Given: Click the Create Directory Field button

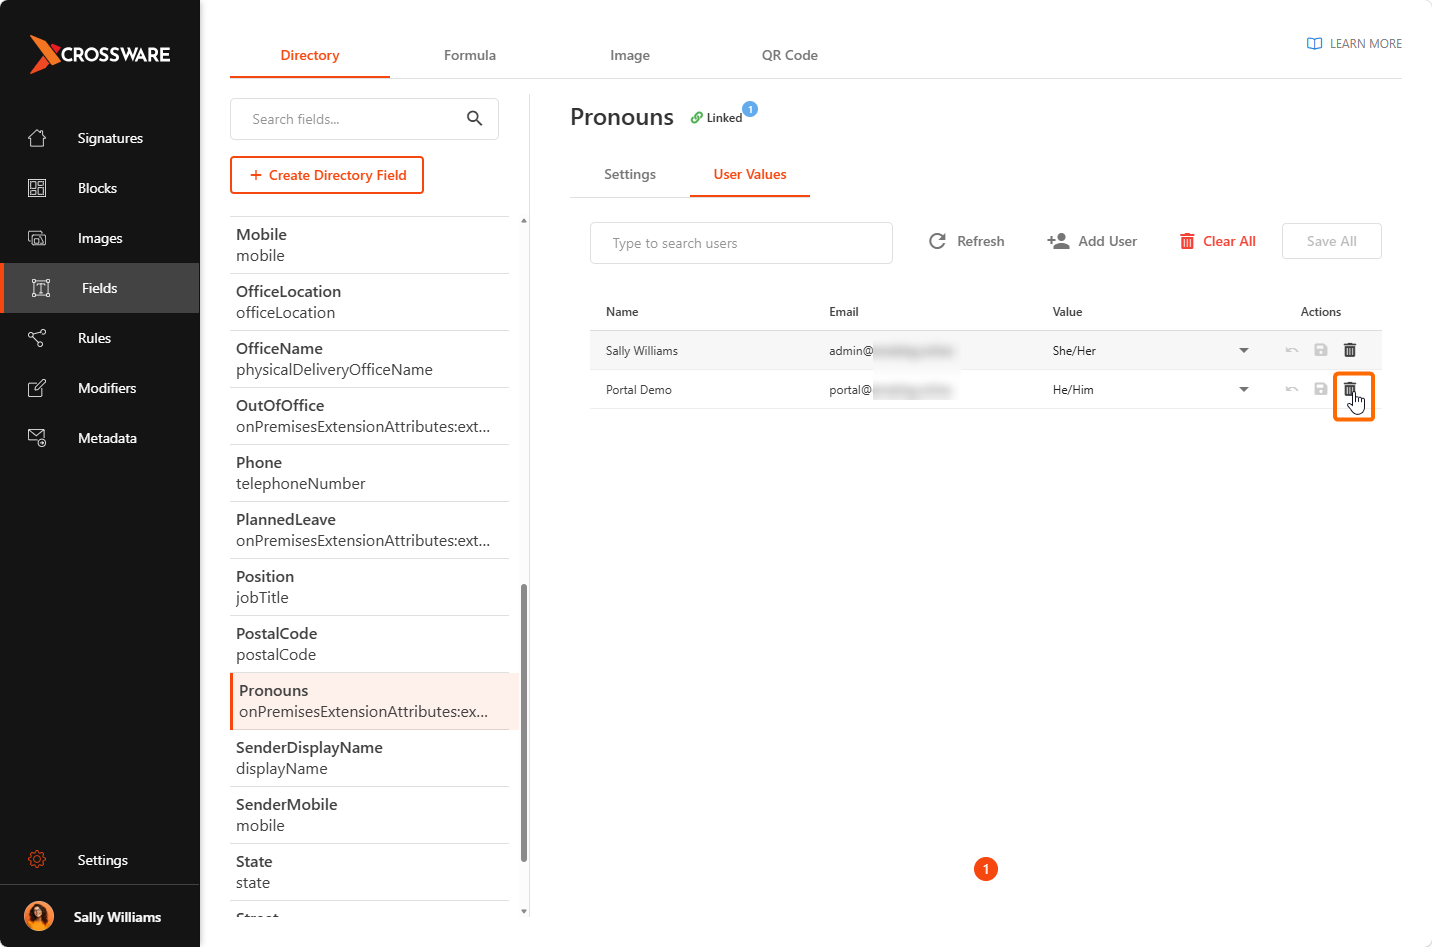Looking at the screenshot, I should click(x=327, y=175).
